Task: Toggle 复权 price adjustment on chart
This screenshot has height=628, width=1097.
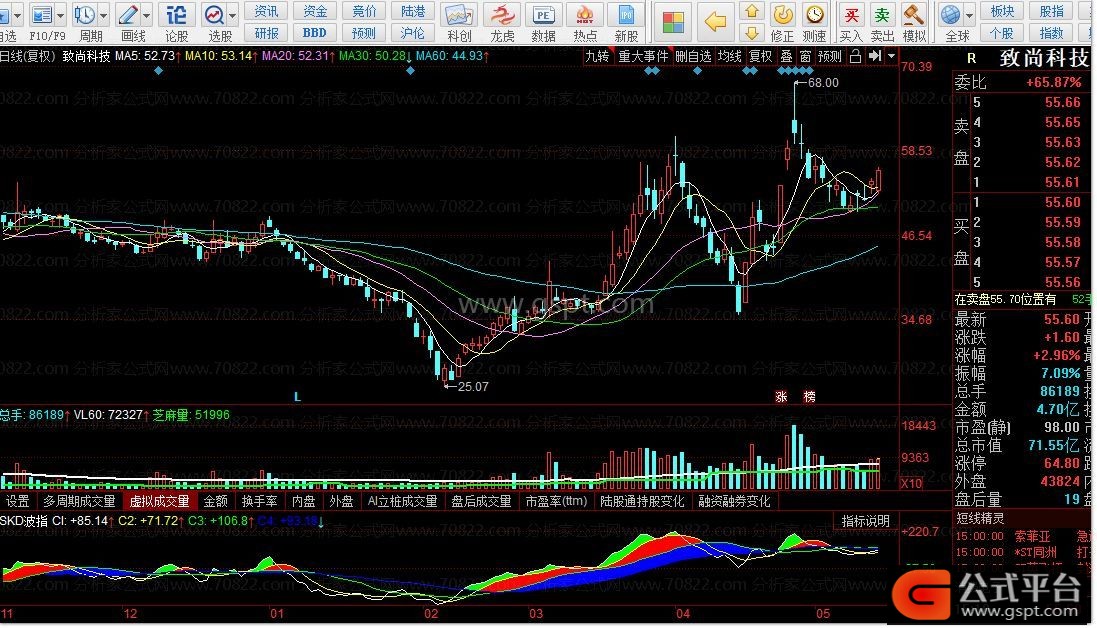Action: click(760, 56)
